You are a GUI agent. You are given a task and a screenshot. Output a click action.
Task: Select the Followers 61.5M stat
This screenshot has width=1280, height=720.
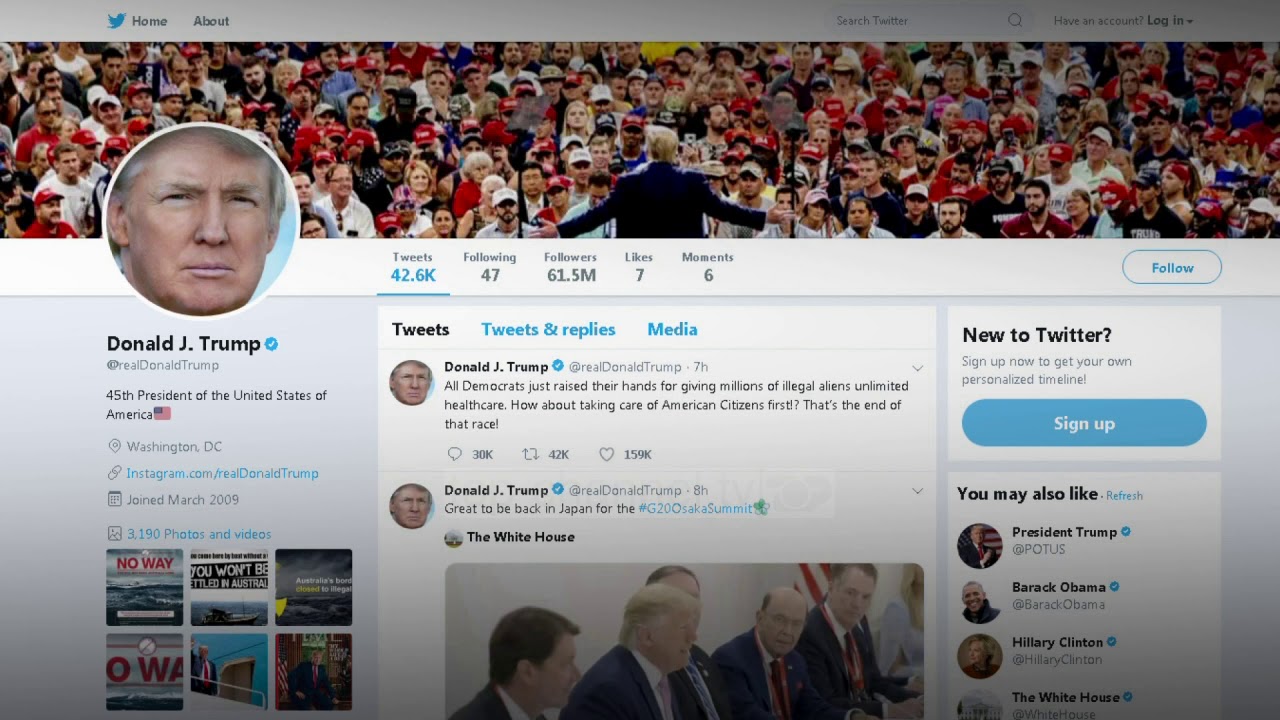tap(570, 267)
